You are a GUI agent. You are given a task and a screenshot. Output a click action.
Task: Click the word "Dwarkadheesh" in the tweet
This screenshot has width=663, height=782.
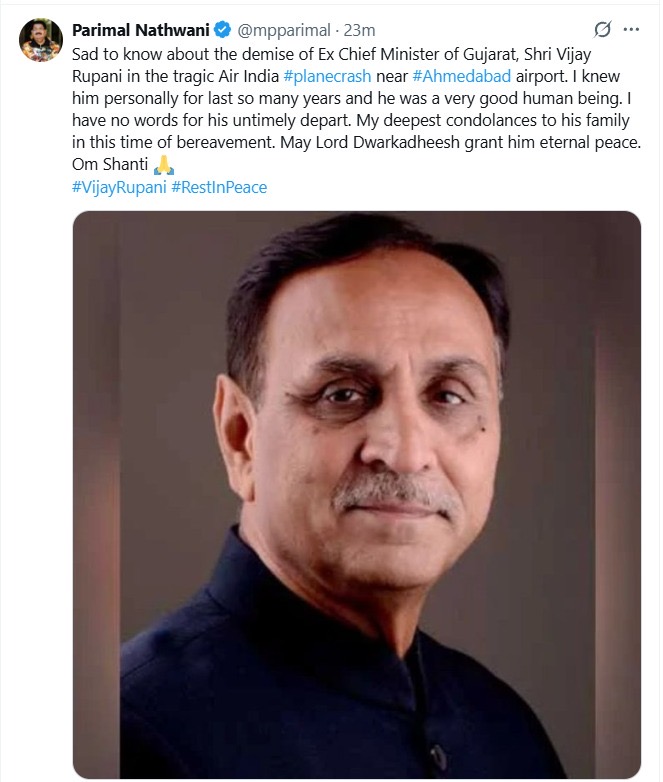point(406,142)
